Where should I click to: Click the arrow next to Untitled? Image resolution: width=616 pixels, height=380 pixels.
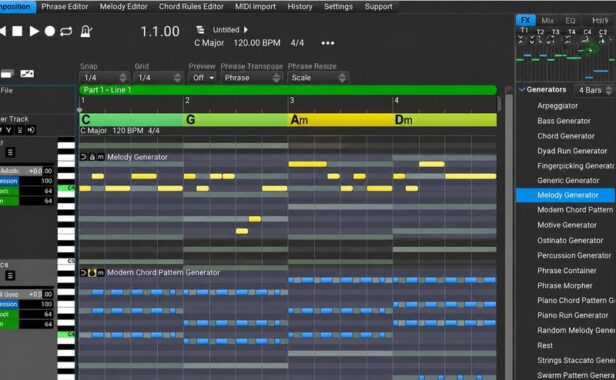[246, 29]
